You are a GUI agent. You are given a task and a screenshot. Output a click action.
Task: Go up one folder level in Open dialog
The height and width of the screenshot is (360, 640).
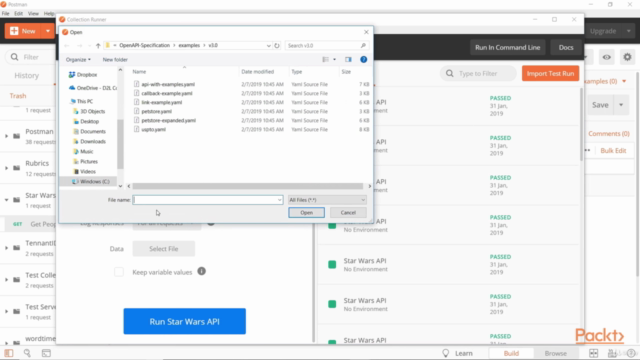pyautogui.click(x=98, y=45)
